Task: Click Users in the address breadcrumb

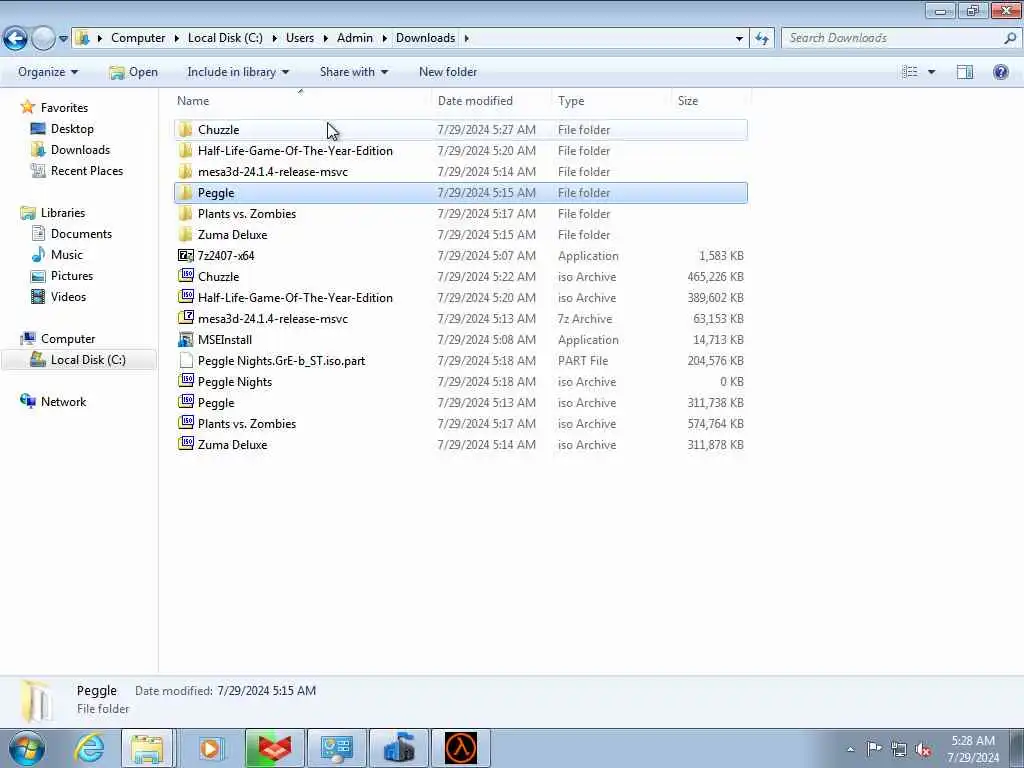Action: click(300, 38)
